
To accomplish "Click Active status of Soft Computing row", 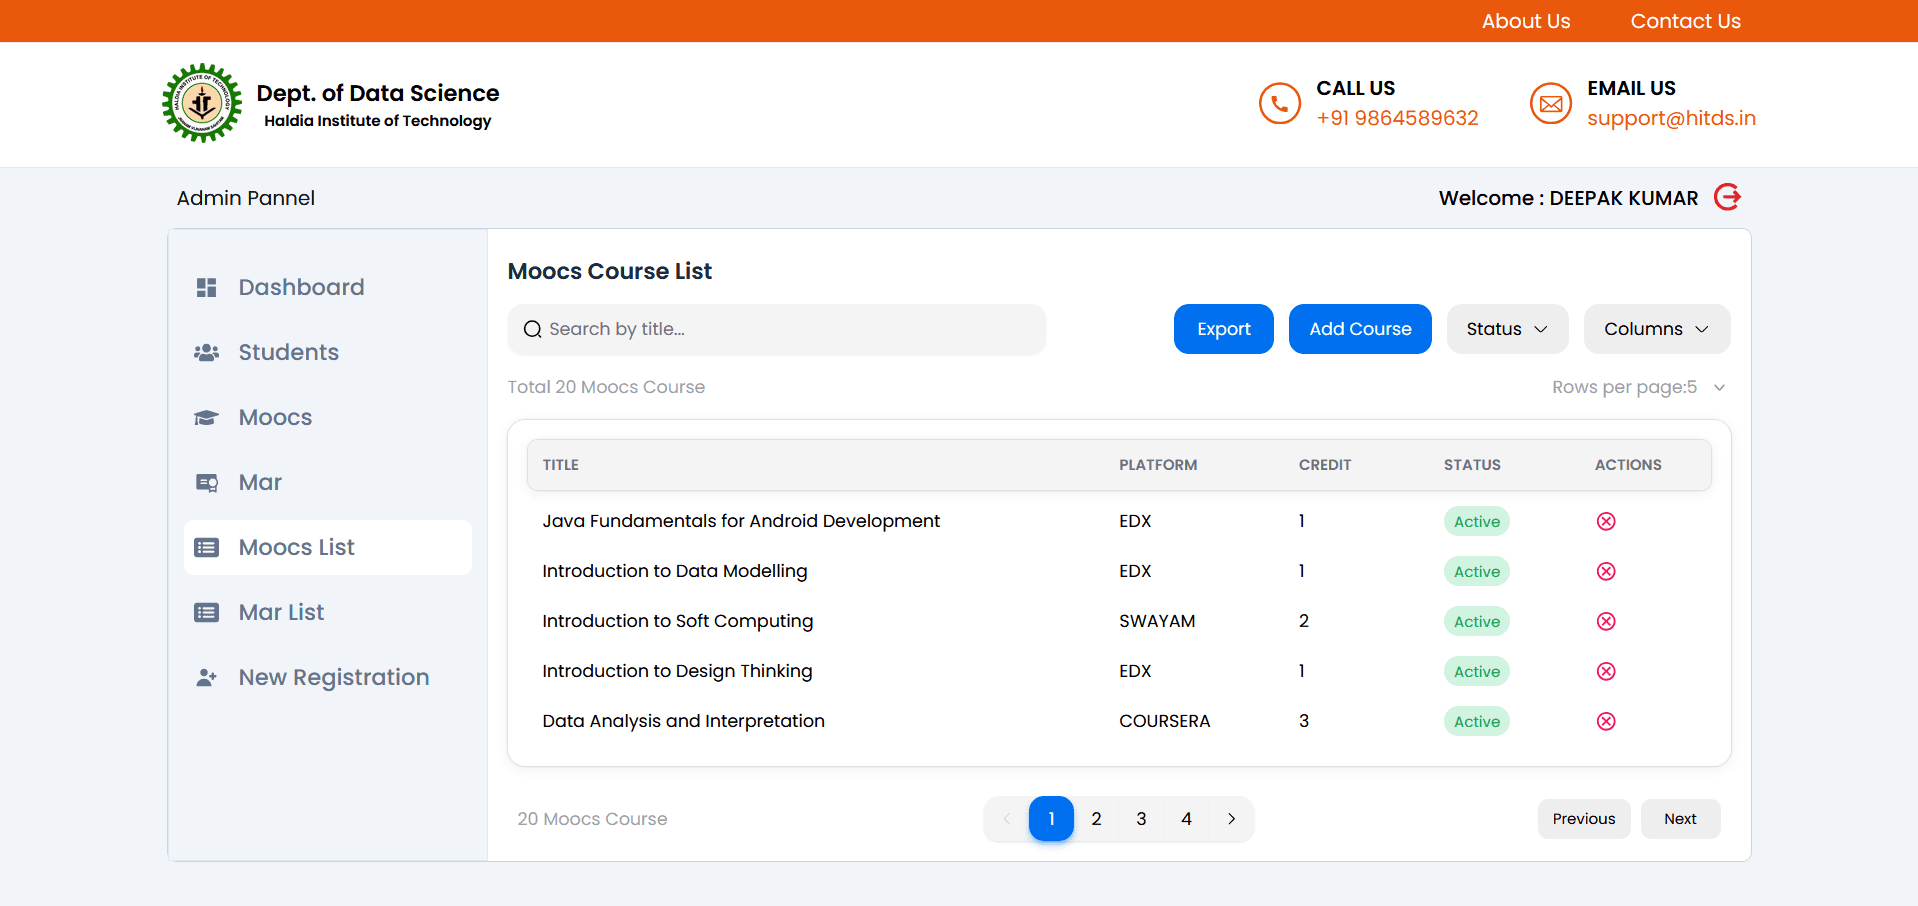I will (x=1476, y=621).
